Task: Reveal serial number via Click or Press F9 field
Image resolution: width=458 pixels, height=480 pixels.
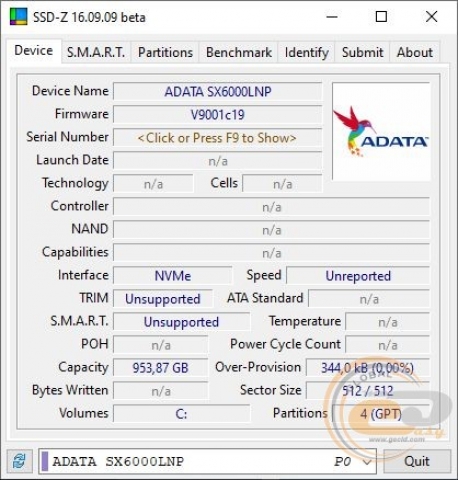Action: 217,138
